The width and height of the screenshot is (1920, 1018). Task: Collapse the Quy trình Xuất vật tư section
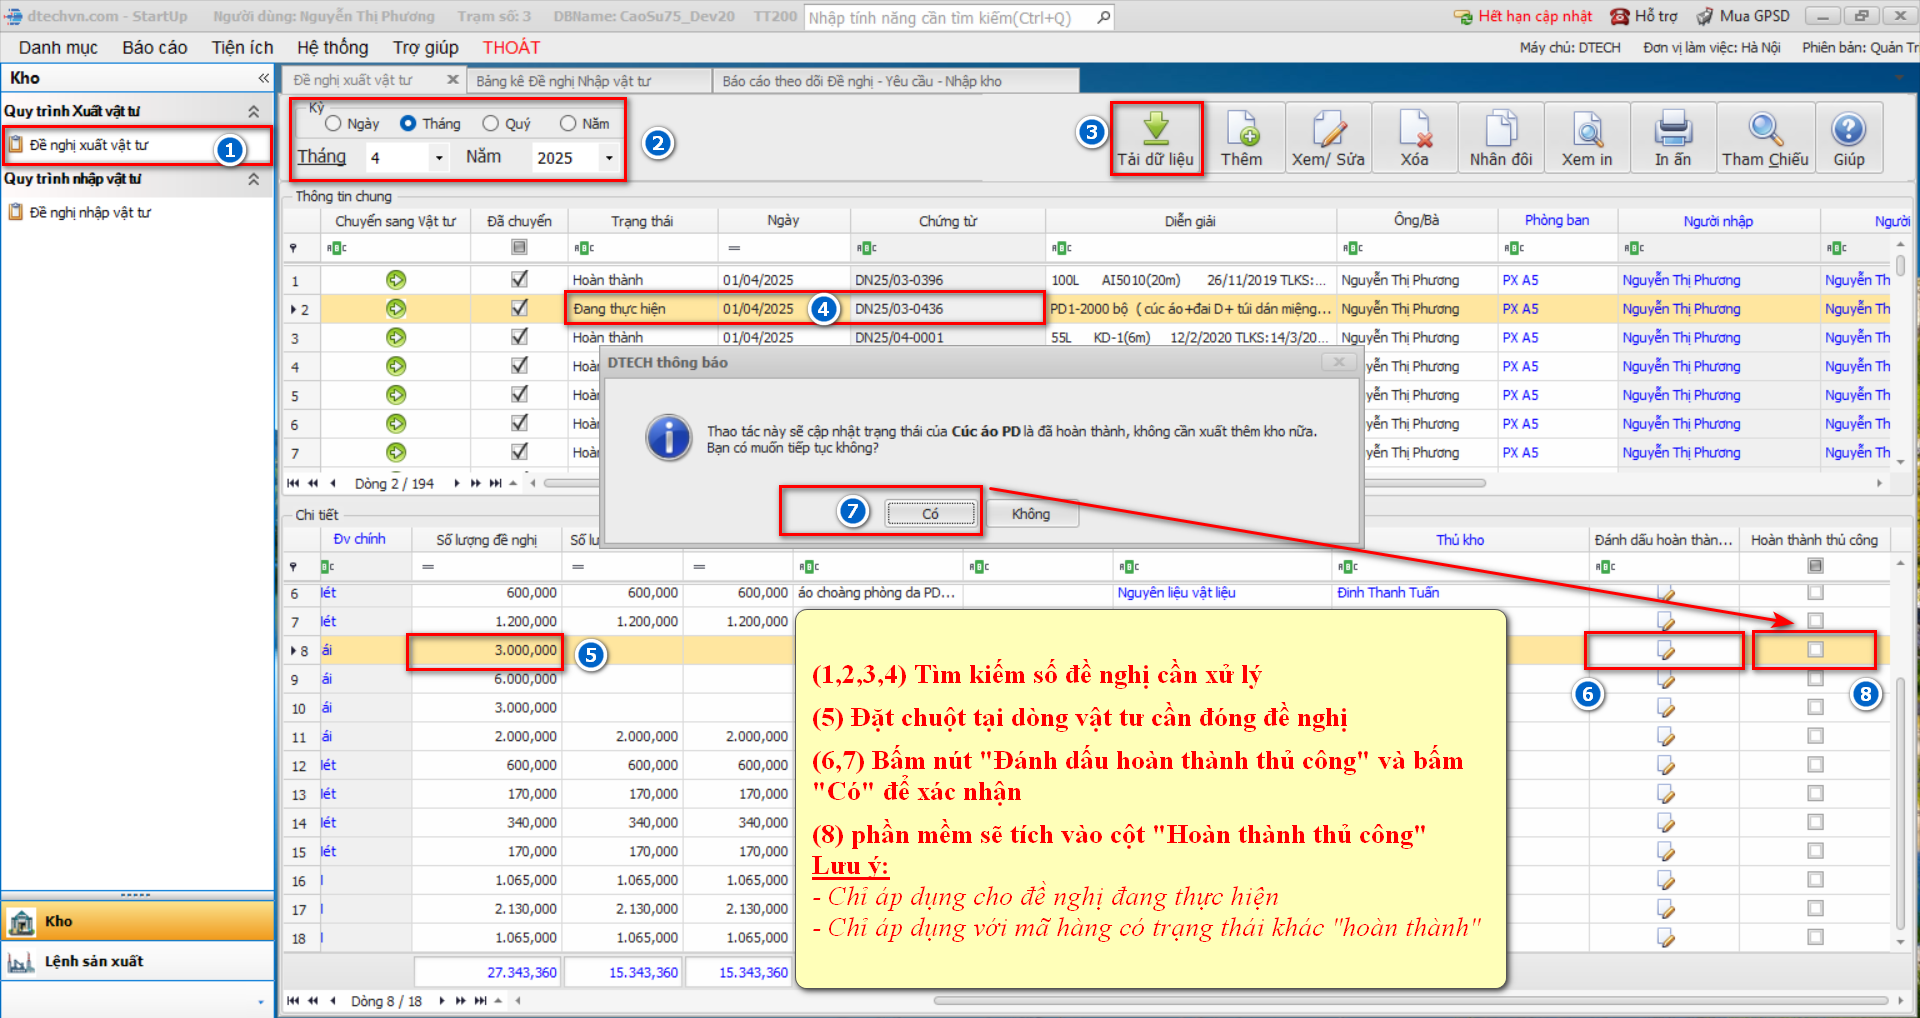254,111
